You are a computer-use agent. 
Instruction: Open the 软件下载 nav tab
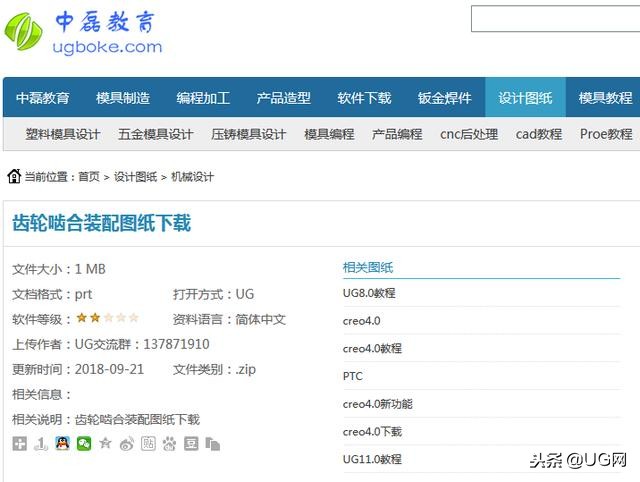(x=364, y=98)
